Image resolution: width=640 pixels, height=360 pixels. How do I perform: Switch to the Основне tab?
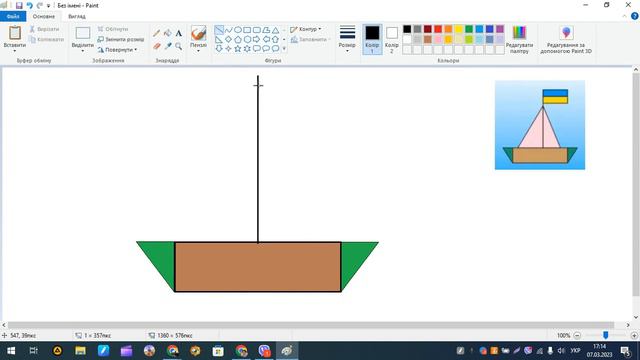point(44,16)
